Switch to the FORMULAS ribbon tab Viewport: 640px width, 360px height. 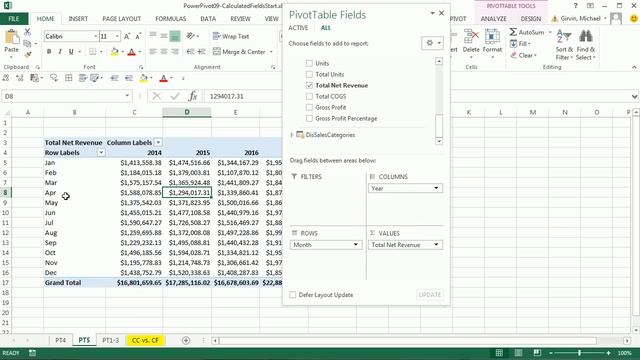click(171, 19)
